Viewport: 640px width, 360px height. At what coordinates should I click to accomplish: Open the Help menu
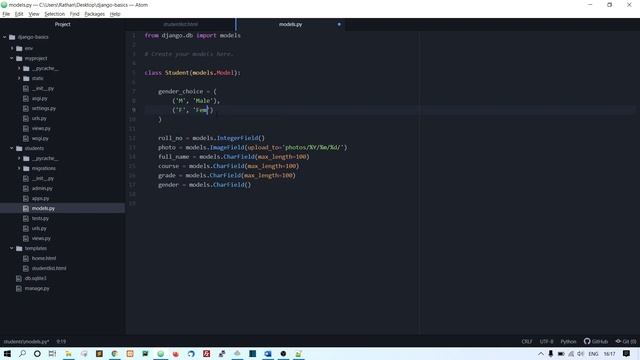(115, 14)
